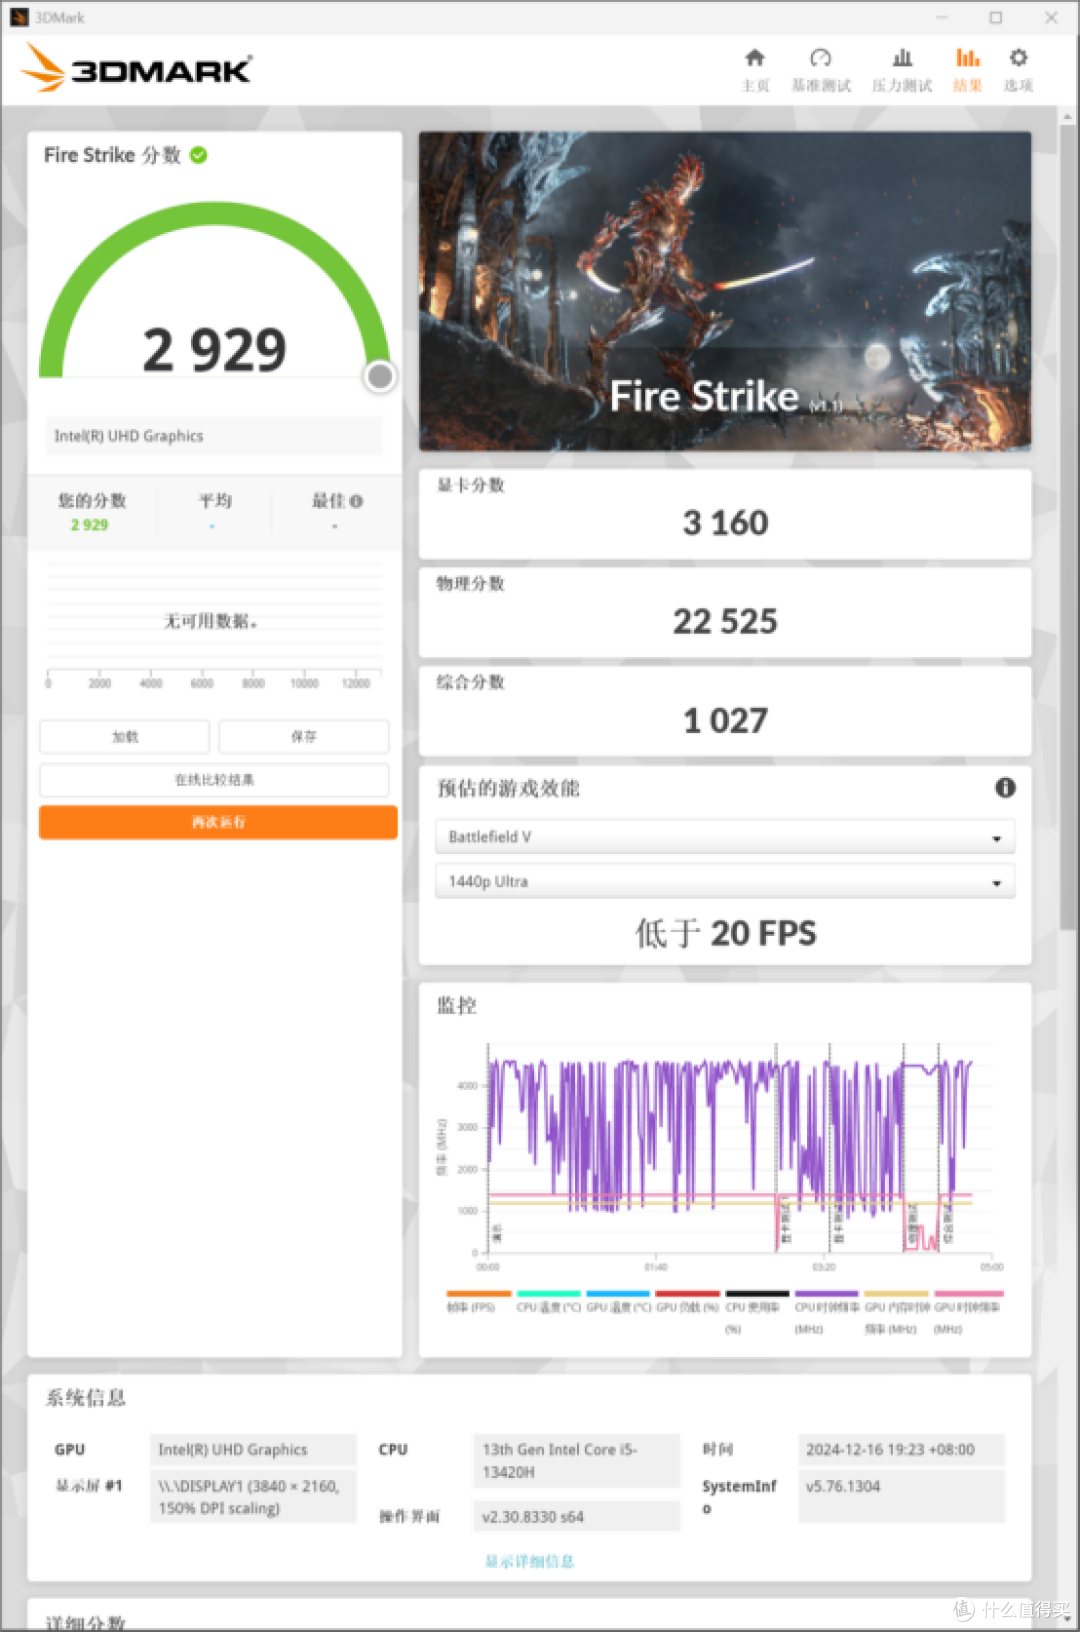Open the Battlefield V game dropdown

pos(725,837)
